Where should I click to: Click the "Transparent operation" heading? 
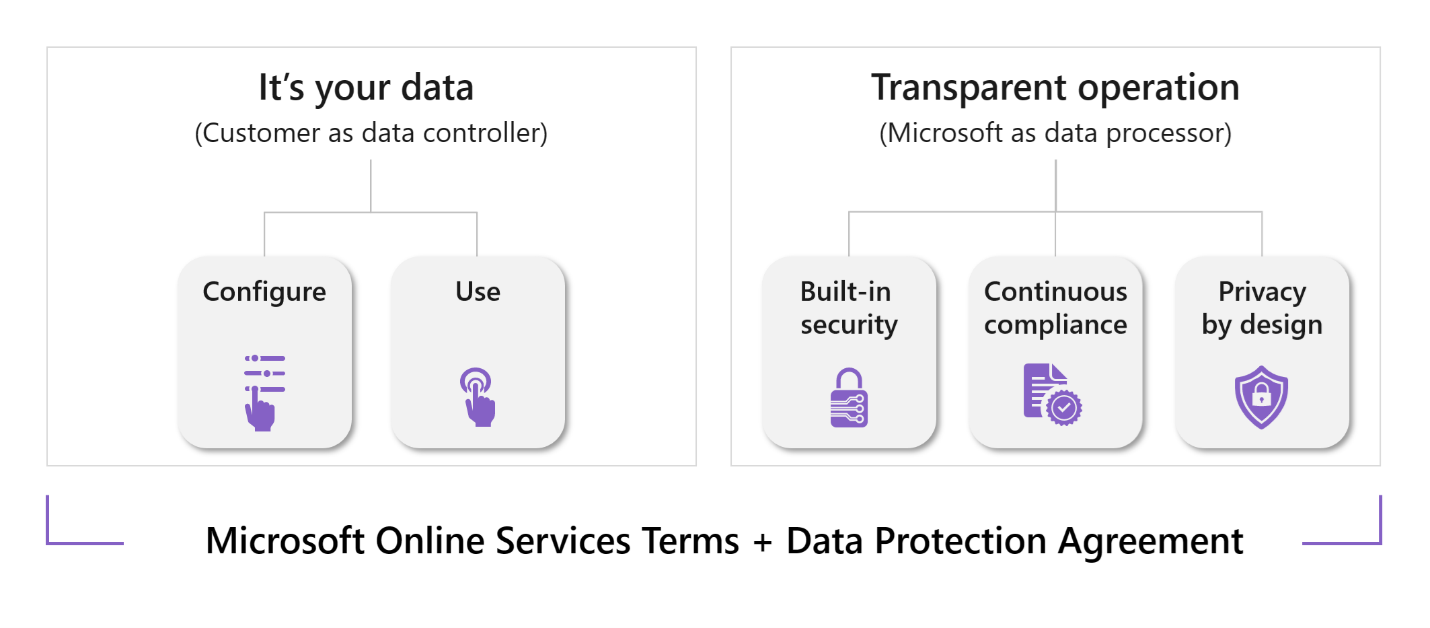point(1055,88)
